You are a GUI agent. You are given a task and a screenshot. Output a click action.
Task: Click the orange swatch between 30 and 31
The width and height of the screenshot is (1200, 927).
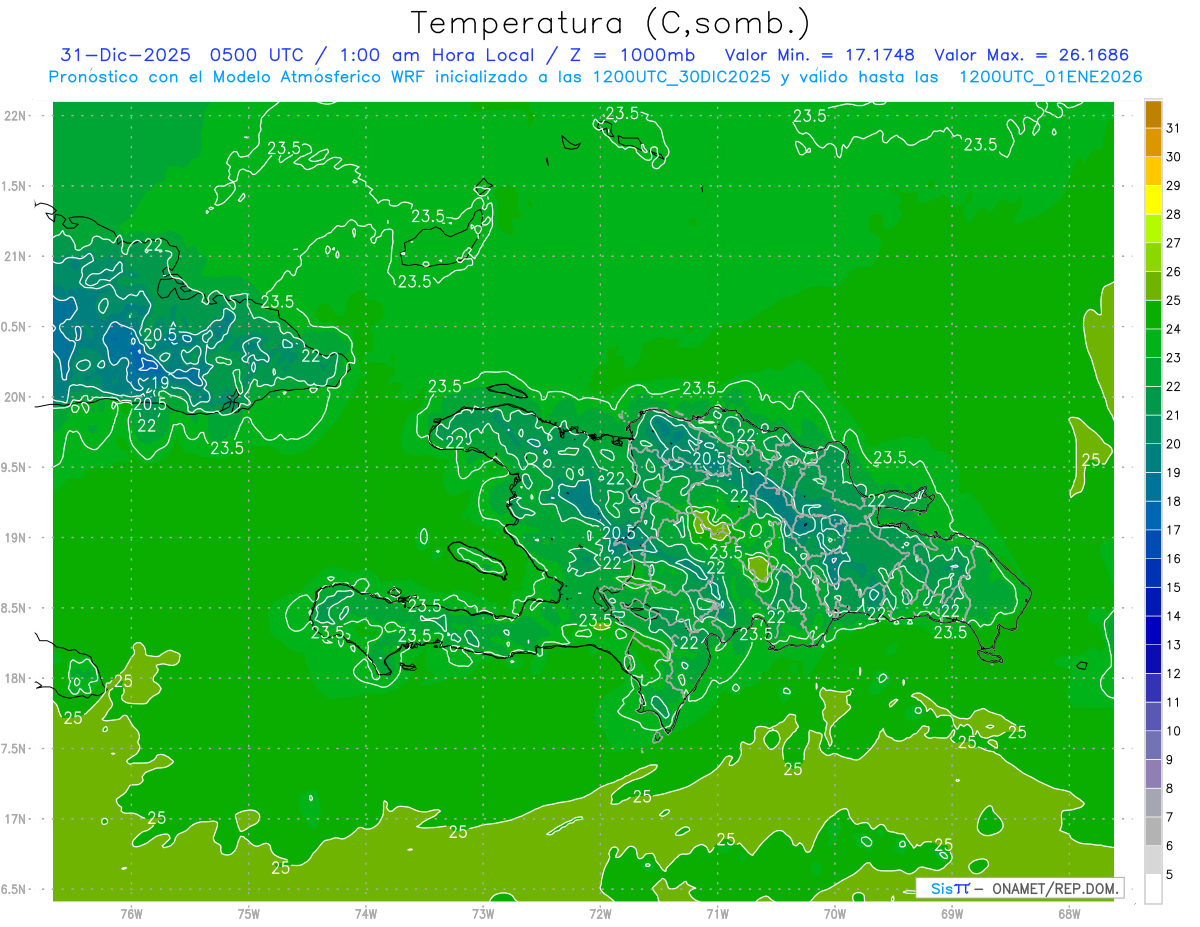pyautogui.click(x=1153, y=142)
